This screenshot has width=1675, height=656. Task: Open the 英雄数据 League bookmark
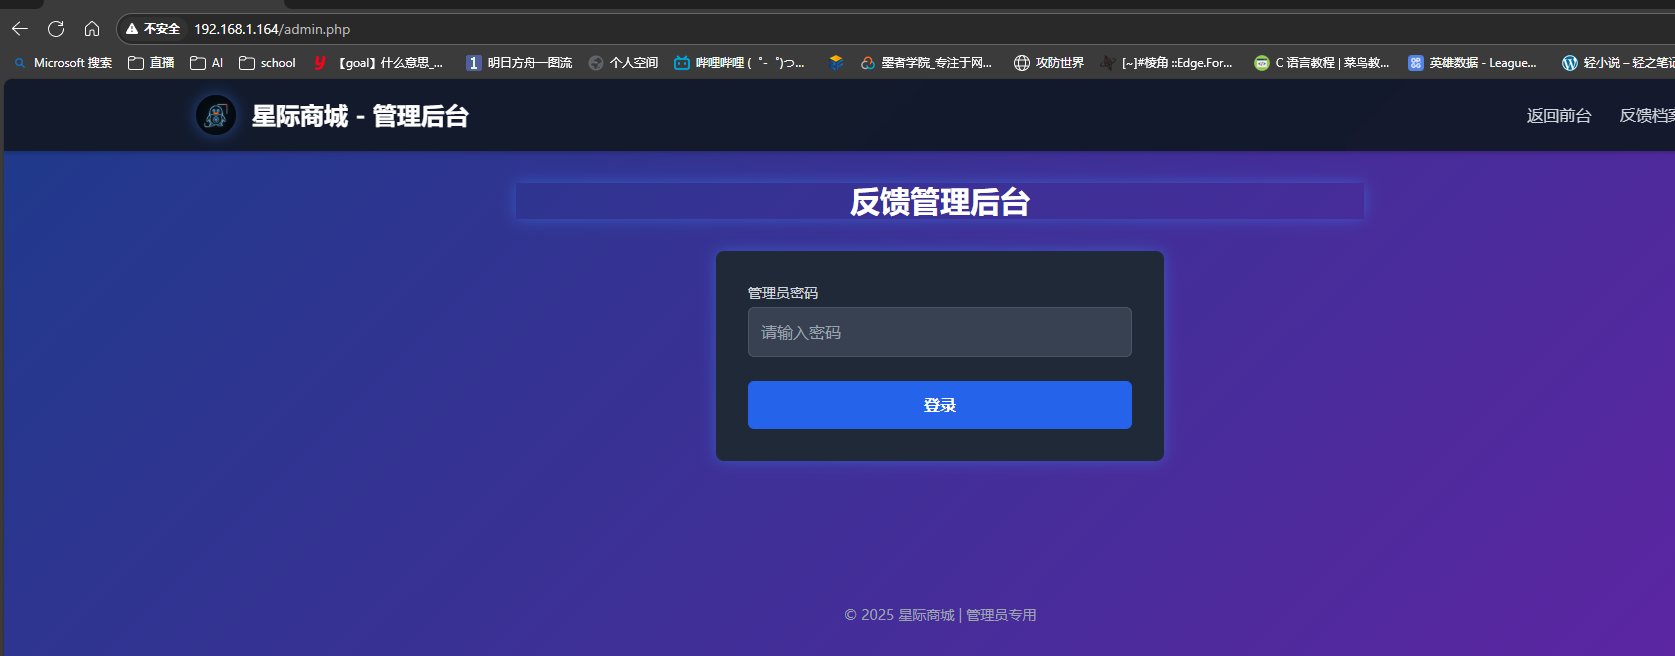(x=1472, y=63)
